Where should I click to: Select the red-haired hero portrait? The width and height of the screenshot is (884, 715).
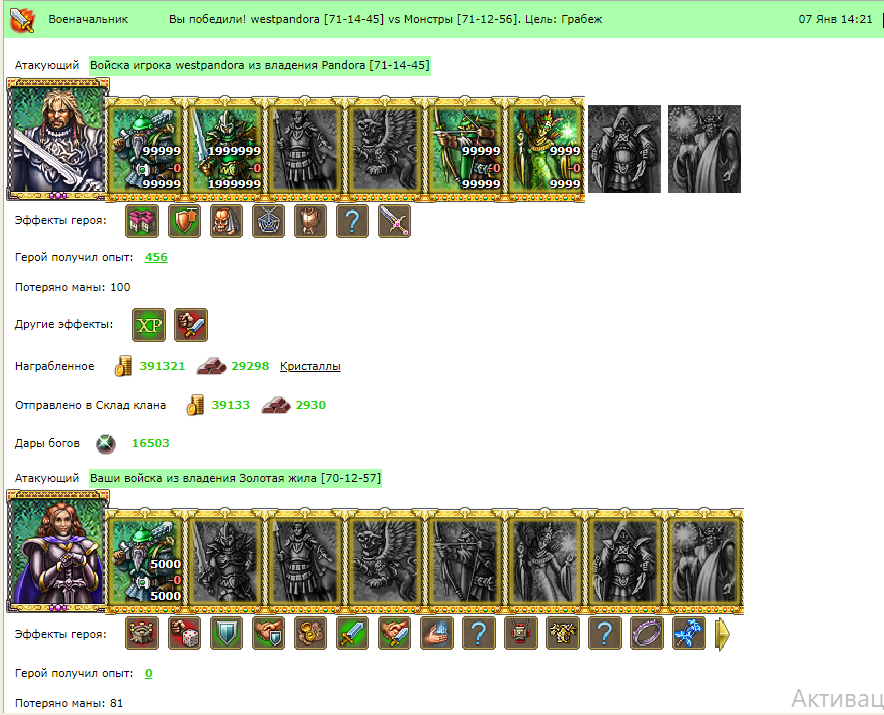[58, 551]
